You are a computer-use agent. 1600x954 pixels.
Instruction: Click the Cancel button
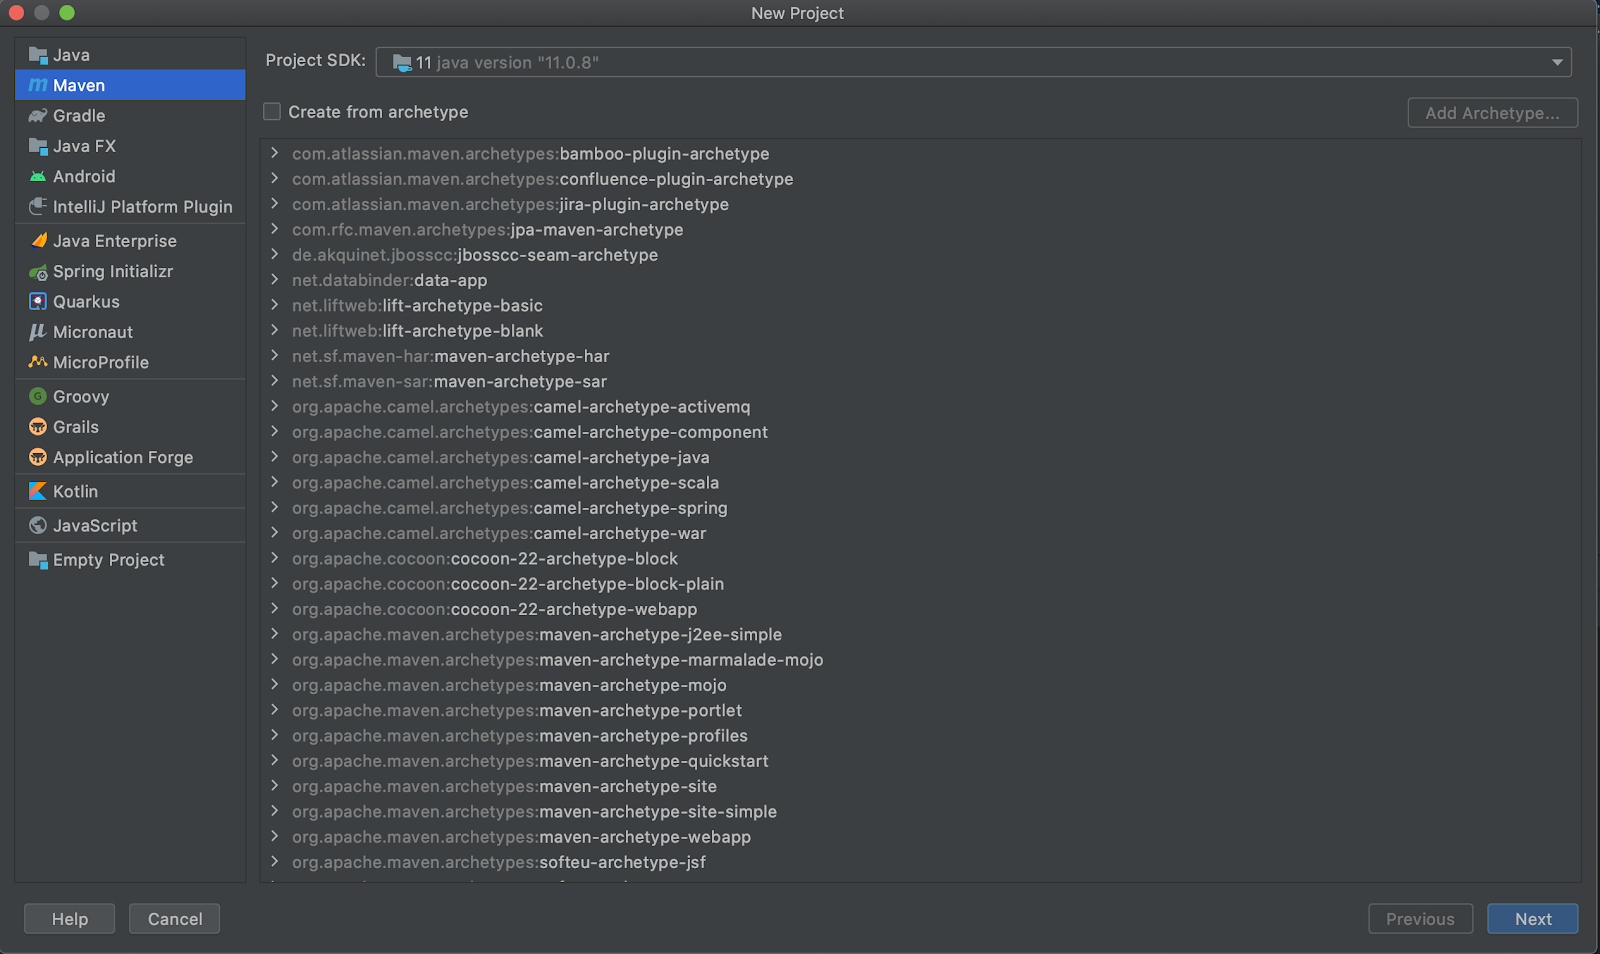(x=175, y=919)
